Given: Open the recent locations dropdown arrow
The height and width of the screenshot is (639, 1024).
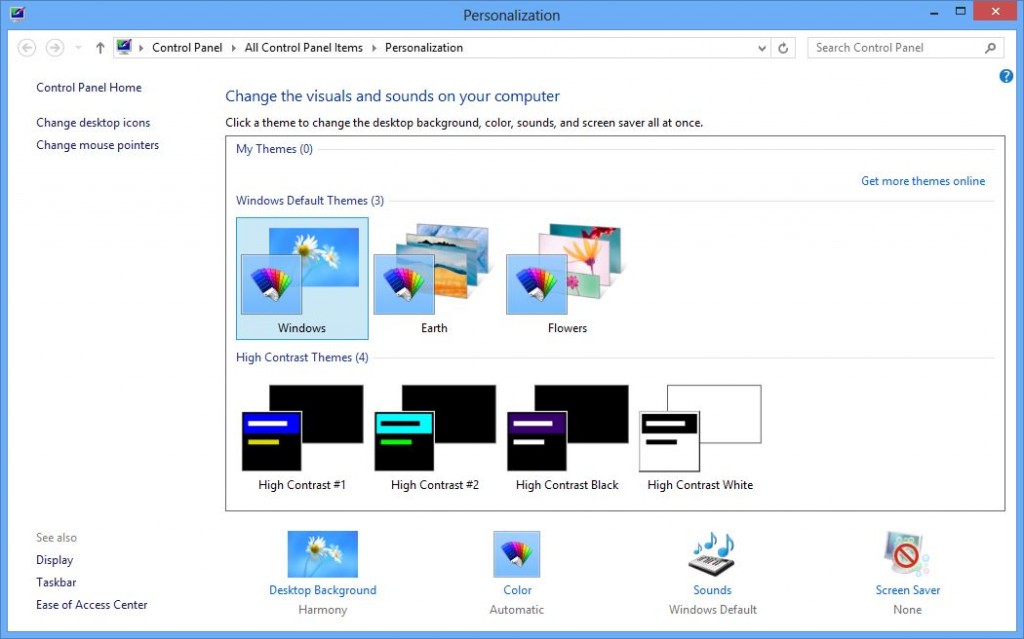Looking at the screenshot, I should [x=78, y=48].
